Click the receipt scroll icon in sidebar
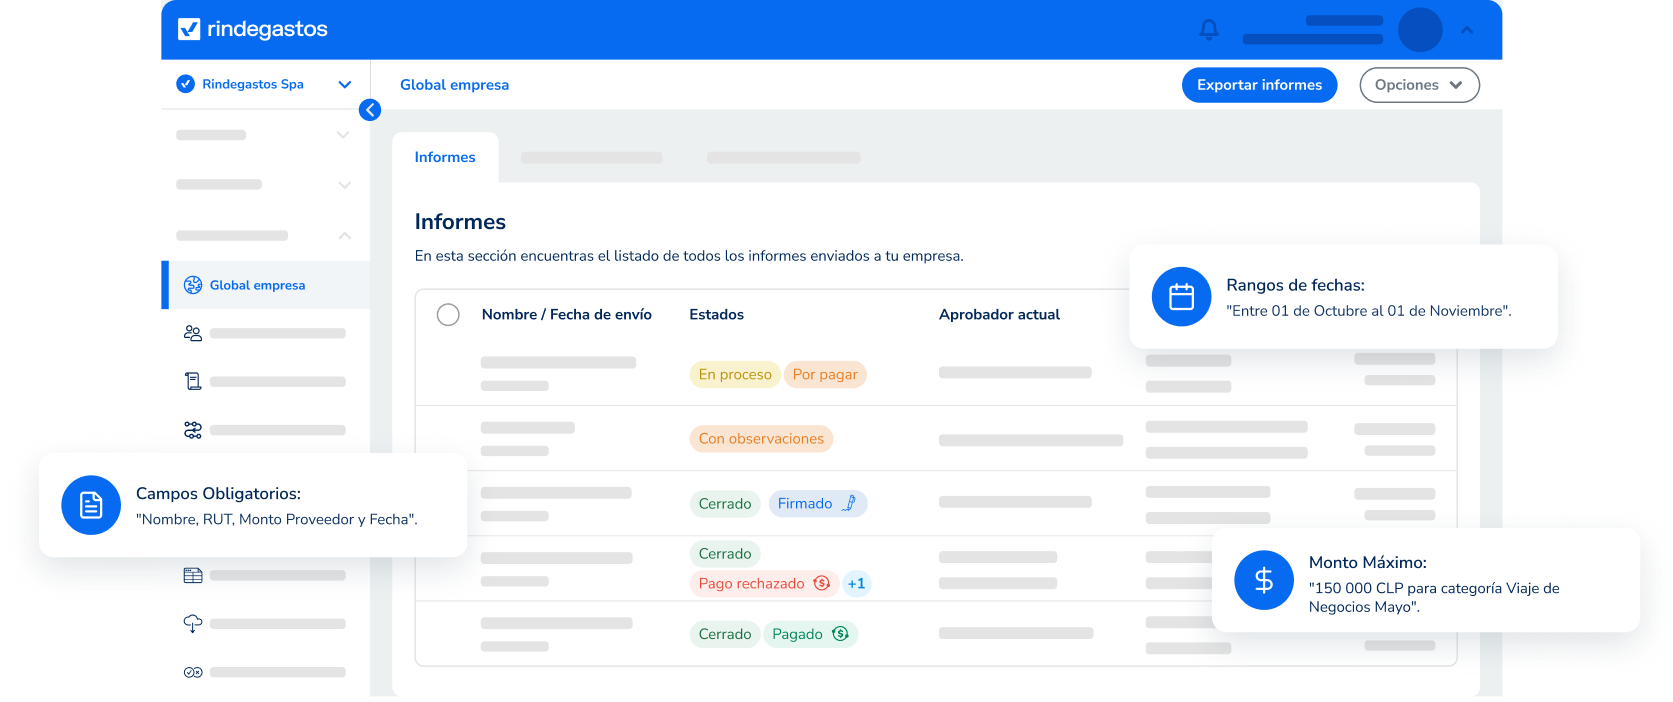 [193, 381]
